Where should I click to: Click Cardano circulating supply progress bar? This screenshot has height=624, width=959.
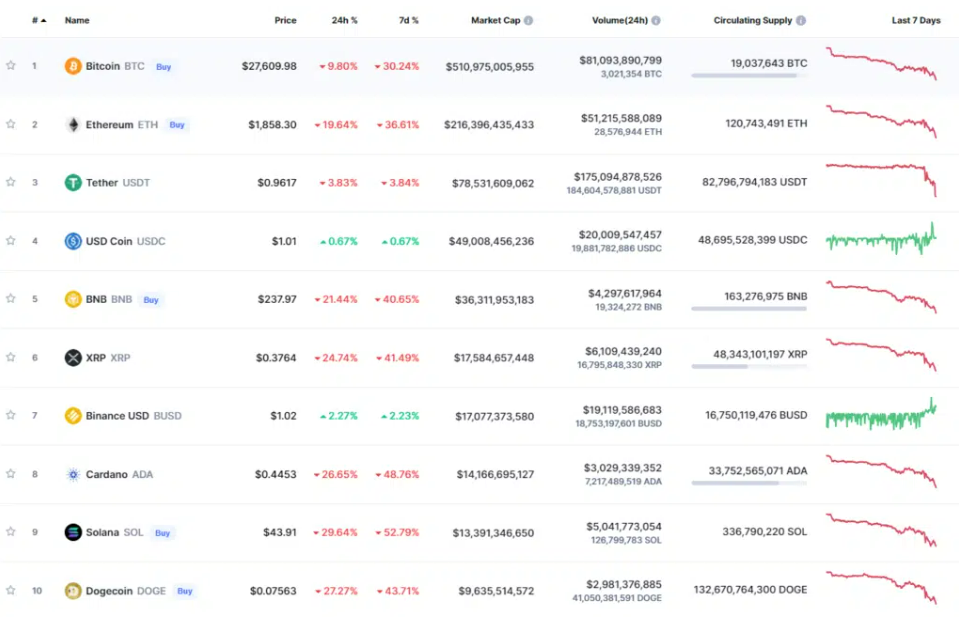(749, 483)
